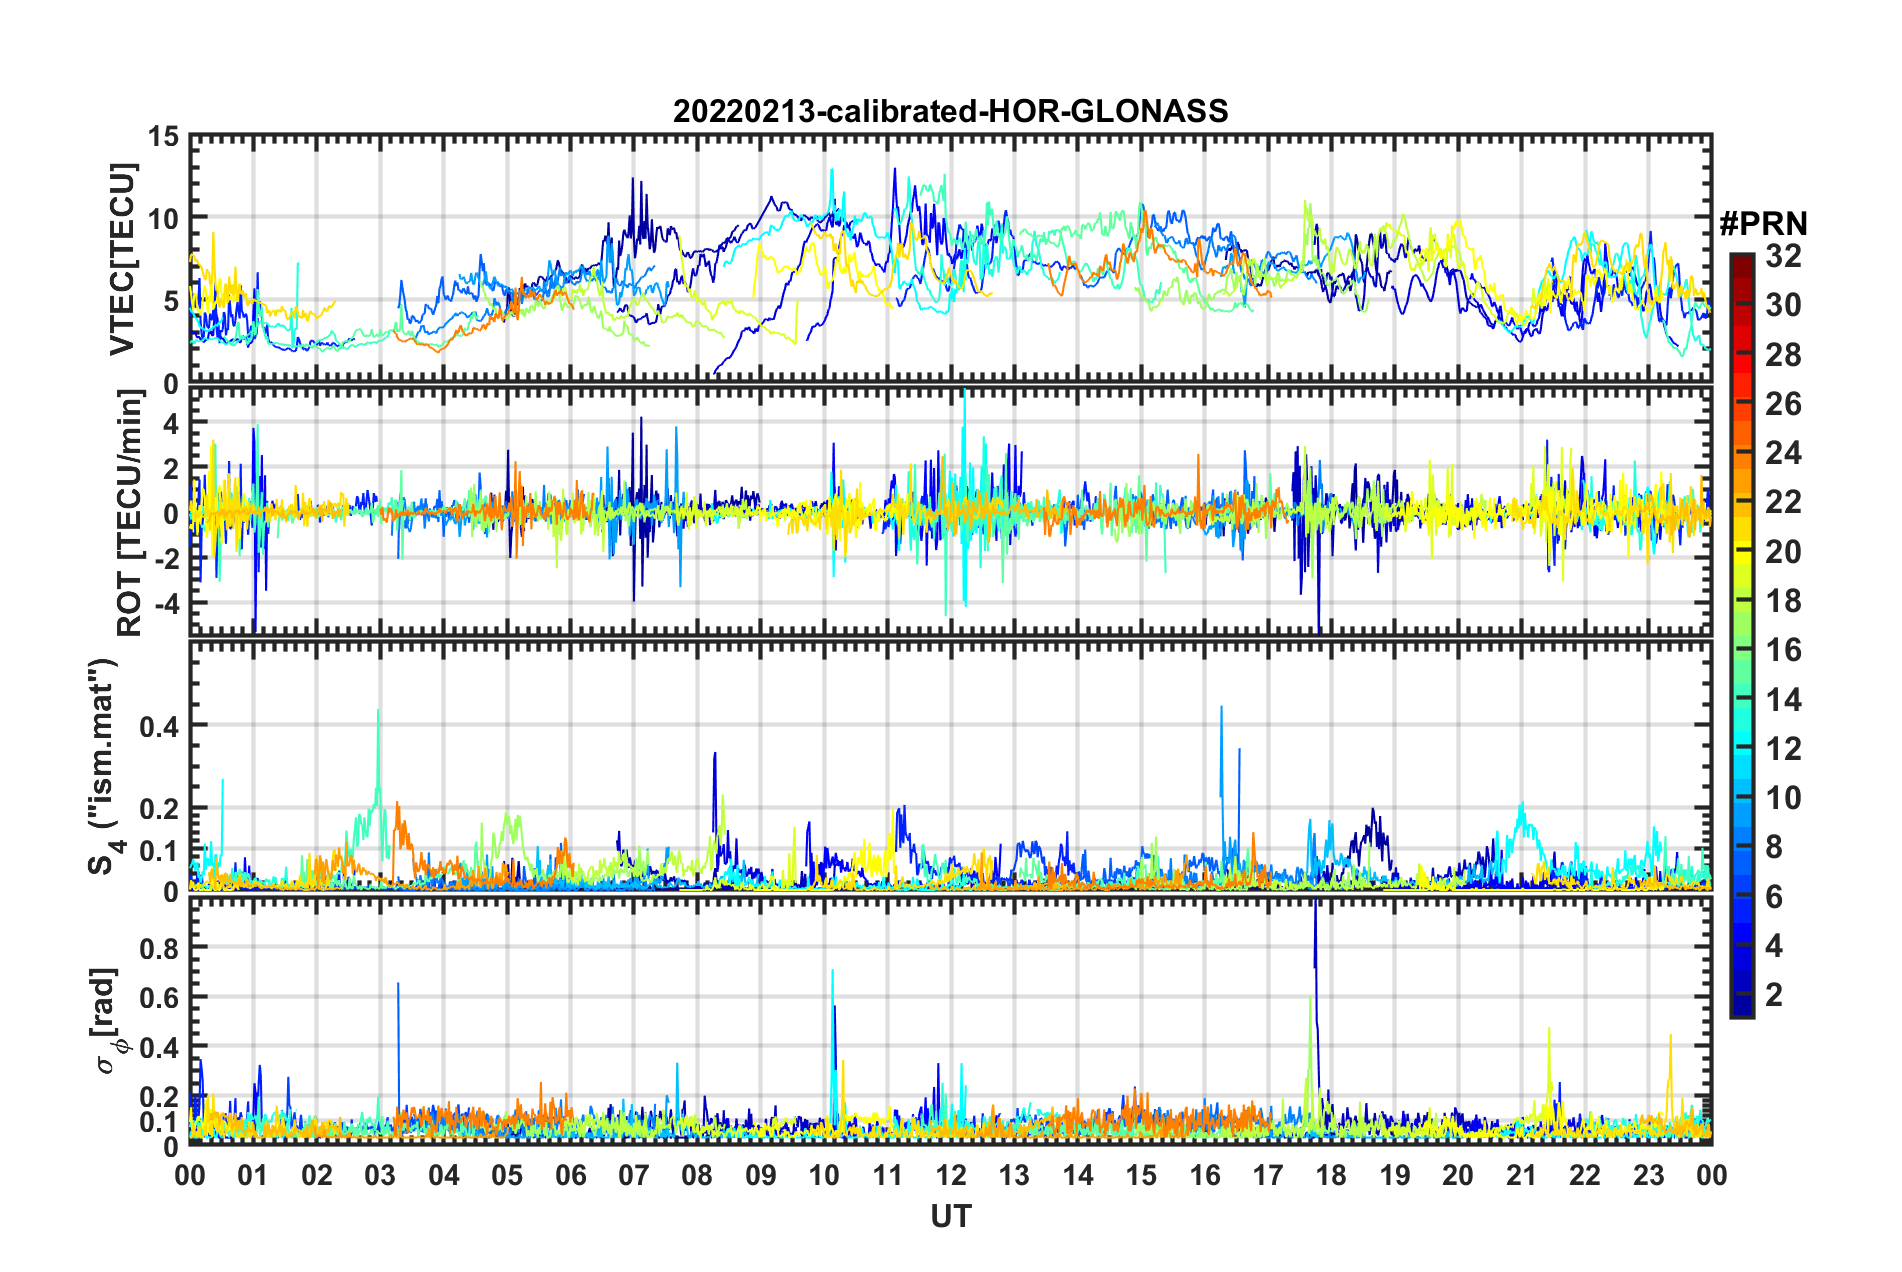Click the S4 y-axis label
The height and width of the screenshot is (1272, 1902).
pyautogui.click(x=103, y=766)
